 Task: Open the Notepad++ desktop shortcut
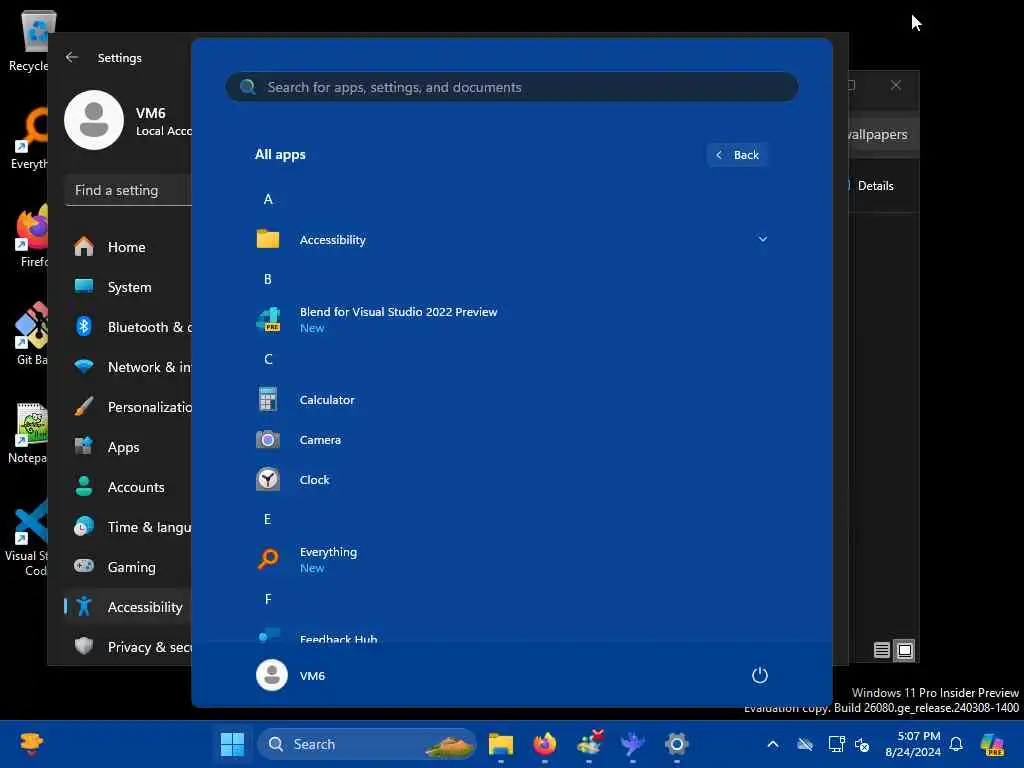pos(28,432)
